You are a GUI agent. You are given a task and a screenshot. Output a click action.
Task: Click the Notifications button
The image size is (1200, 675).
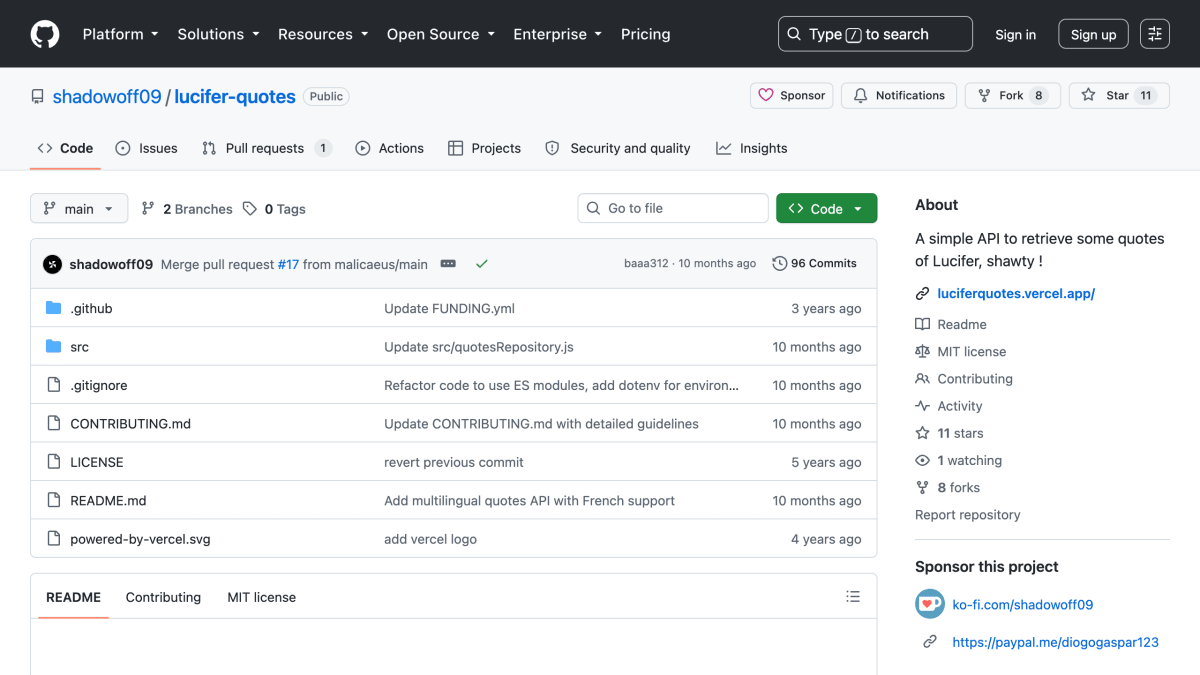tap(899, 95)
